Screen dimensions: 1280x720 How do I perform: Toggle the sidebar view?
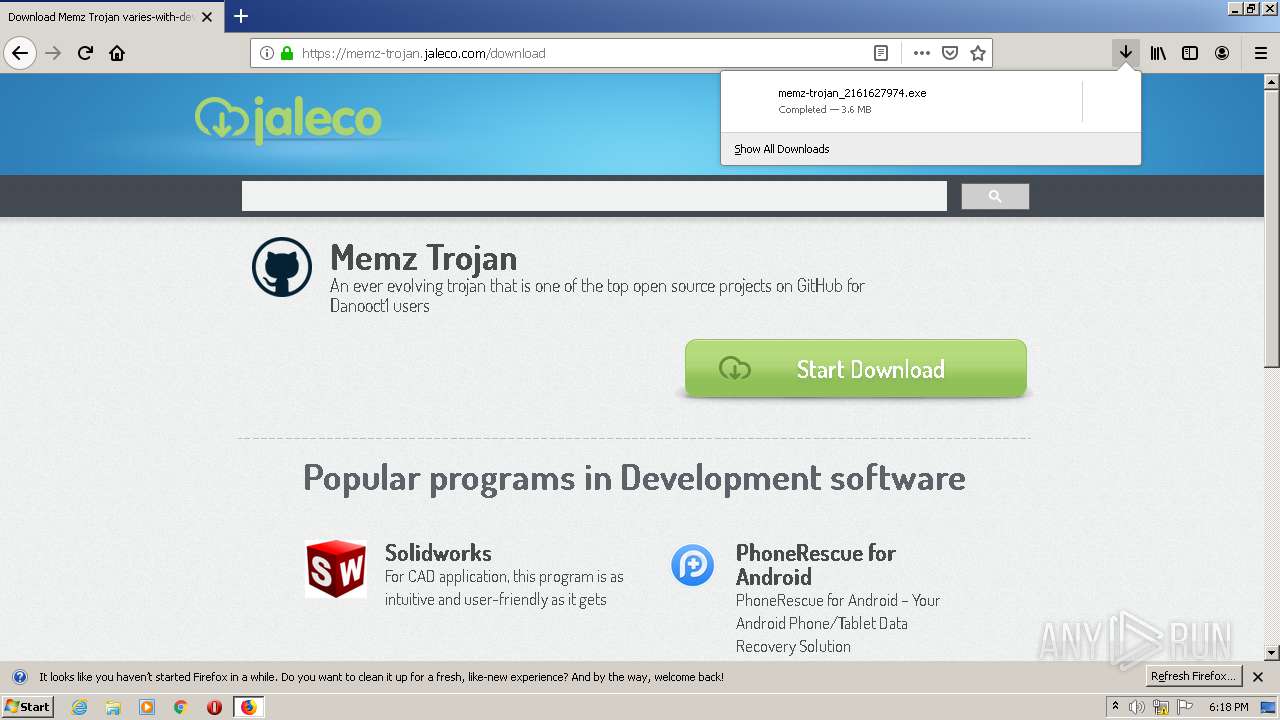[1190, 53]
